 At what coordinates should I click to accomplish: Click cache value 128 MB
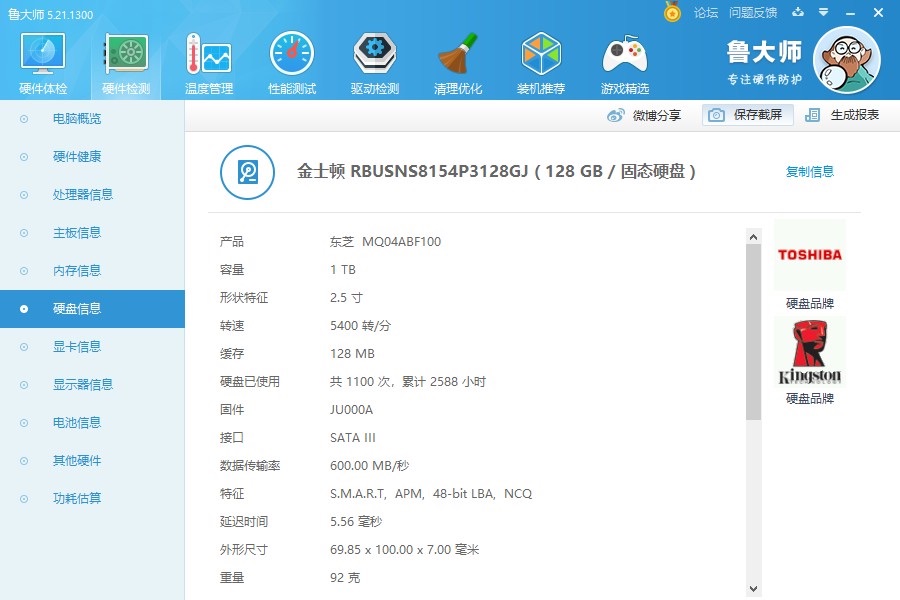tap(352, 354)
